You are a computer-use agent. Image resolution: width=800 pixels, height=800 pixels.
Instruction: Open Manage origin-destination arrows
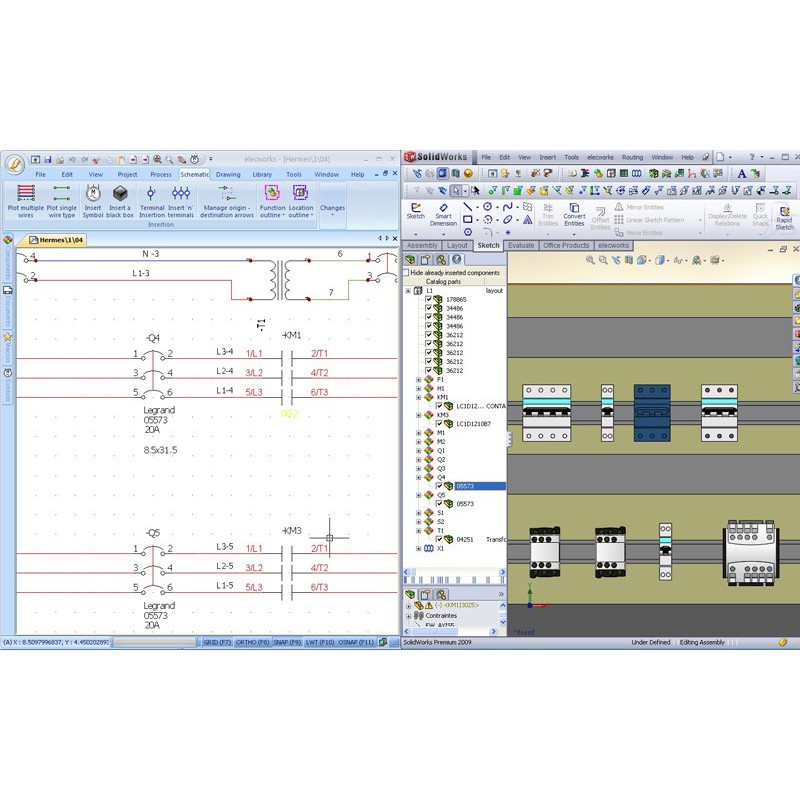pos(227,201)
